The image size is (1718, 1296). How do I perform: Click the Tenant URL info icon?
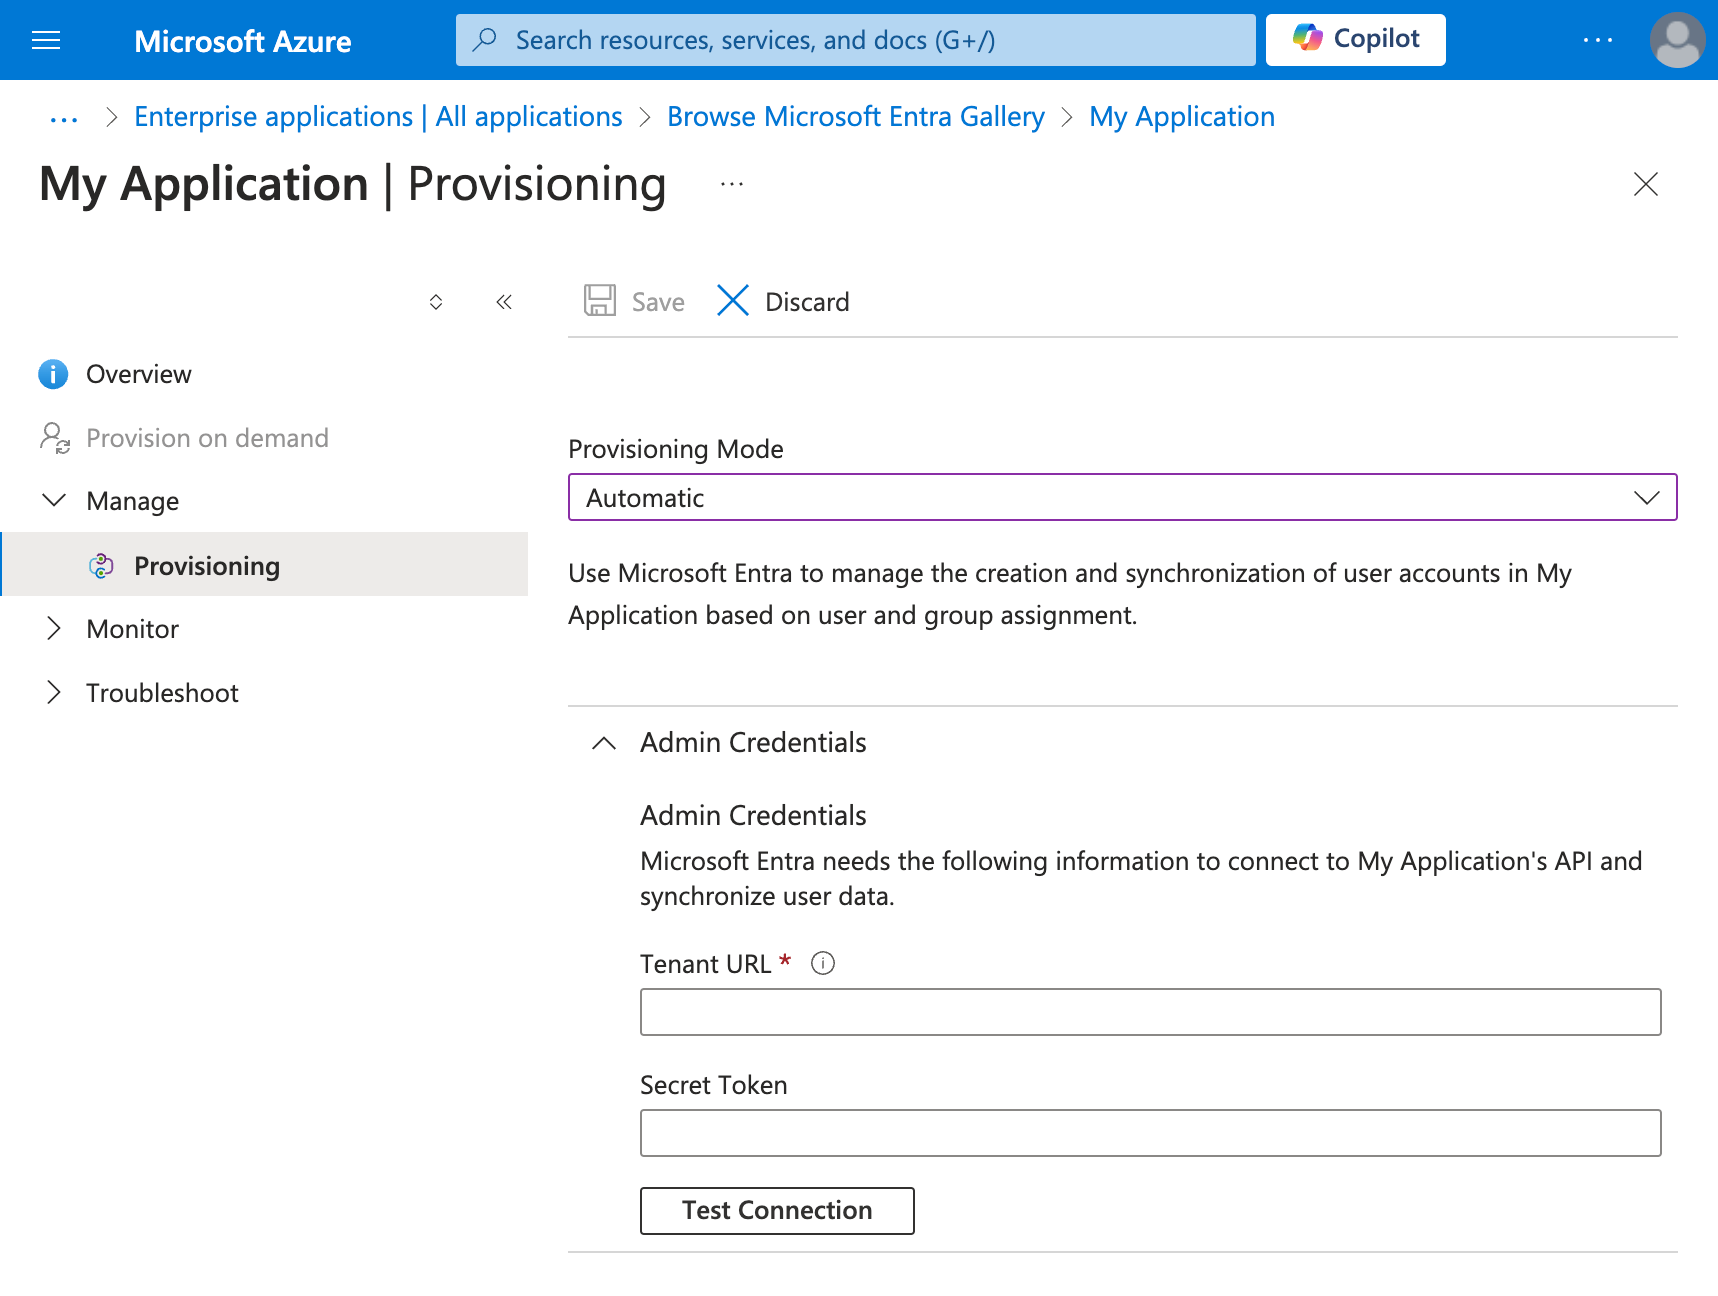[823, 963]
